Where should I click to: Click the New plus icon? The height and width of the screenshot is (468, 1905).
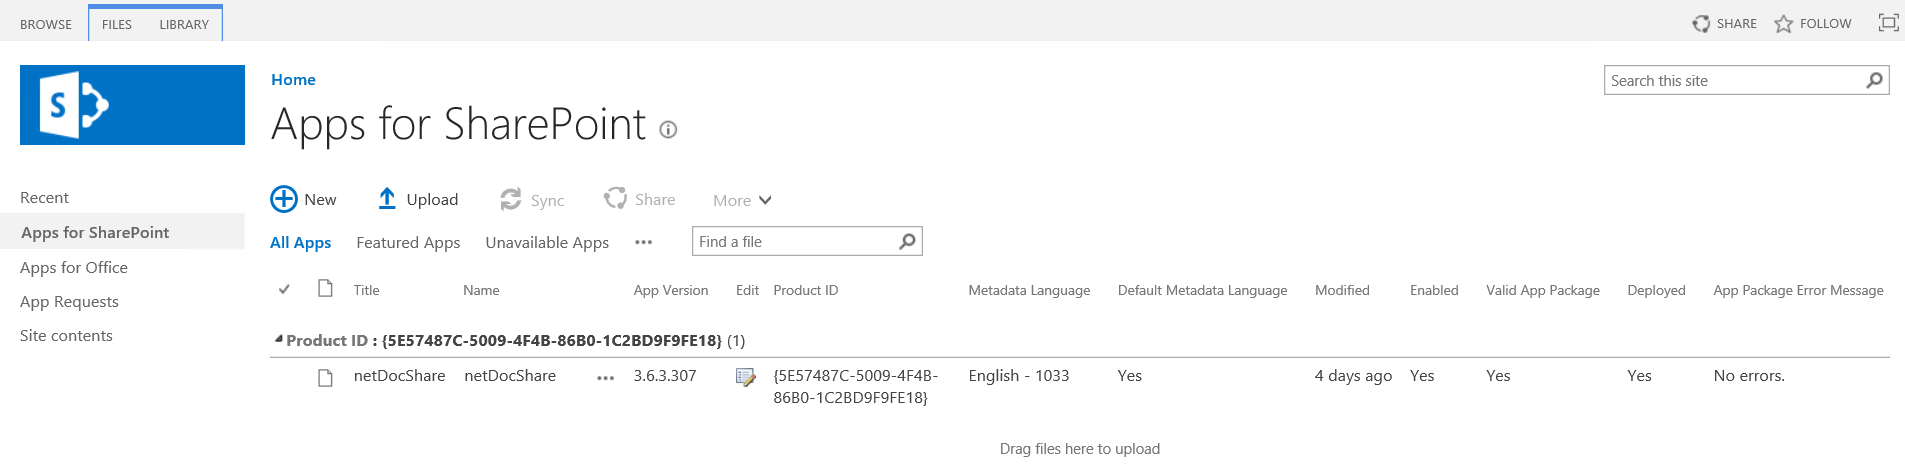(284, 199)
